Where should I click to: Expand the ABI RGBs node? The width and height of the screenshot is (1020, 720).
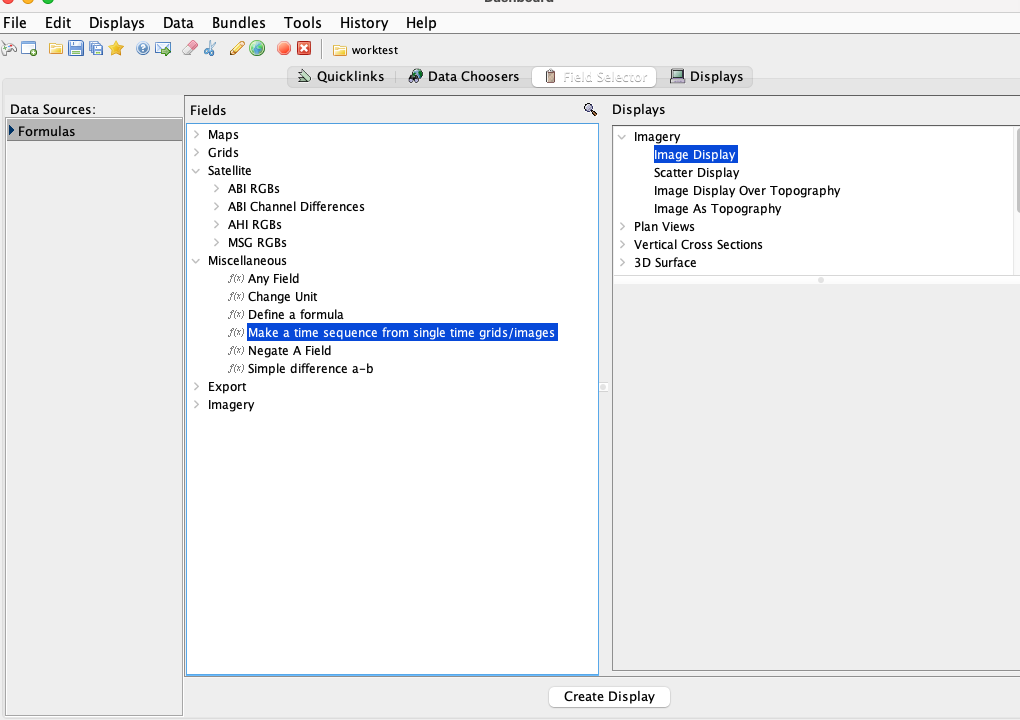click(216, 189)
